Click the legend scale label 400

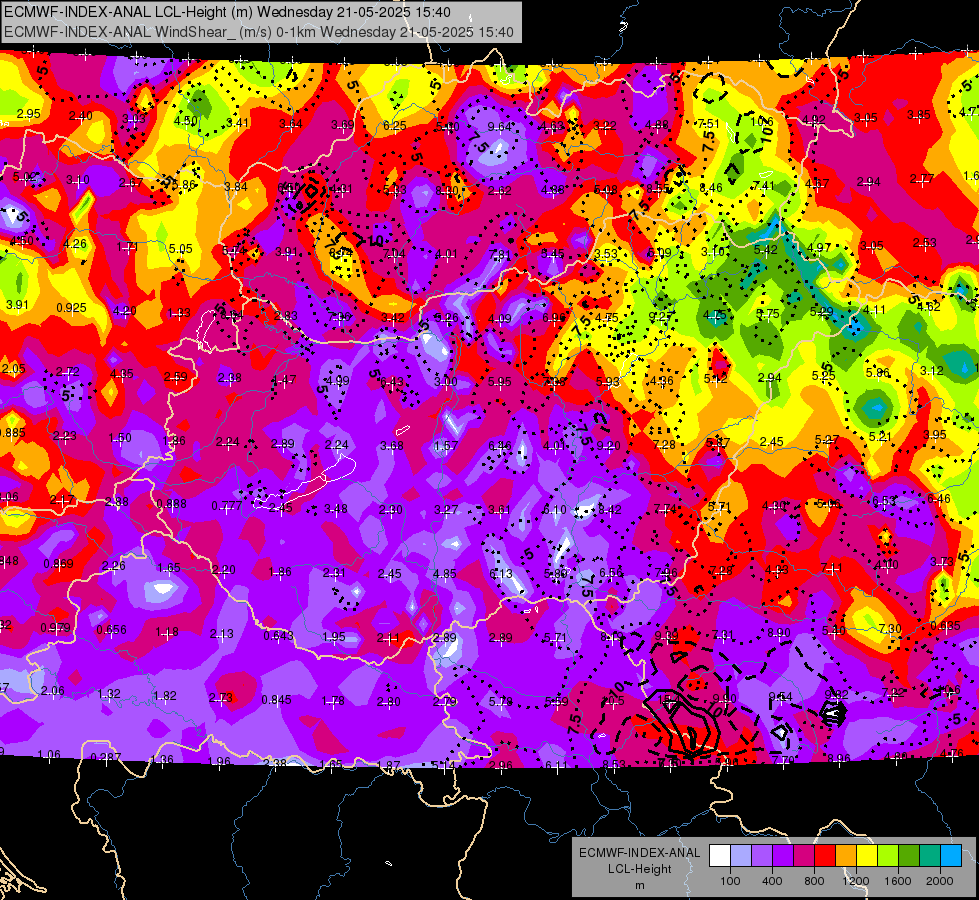772,881
